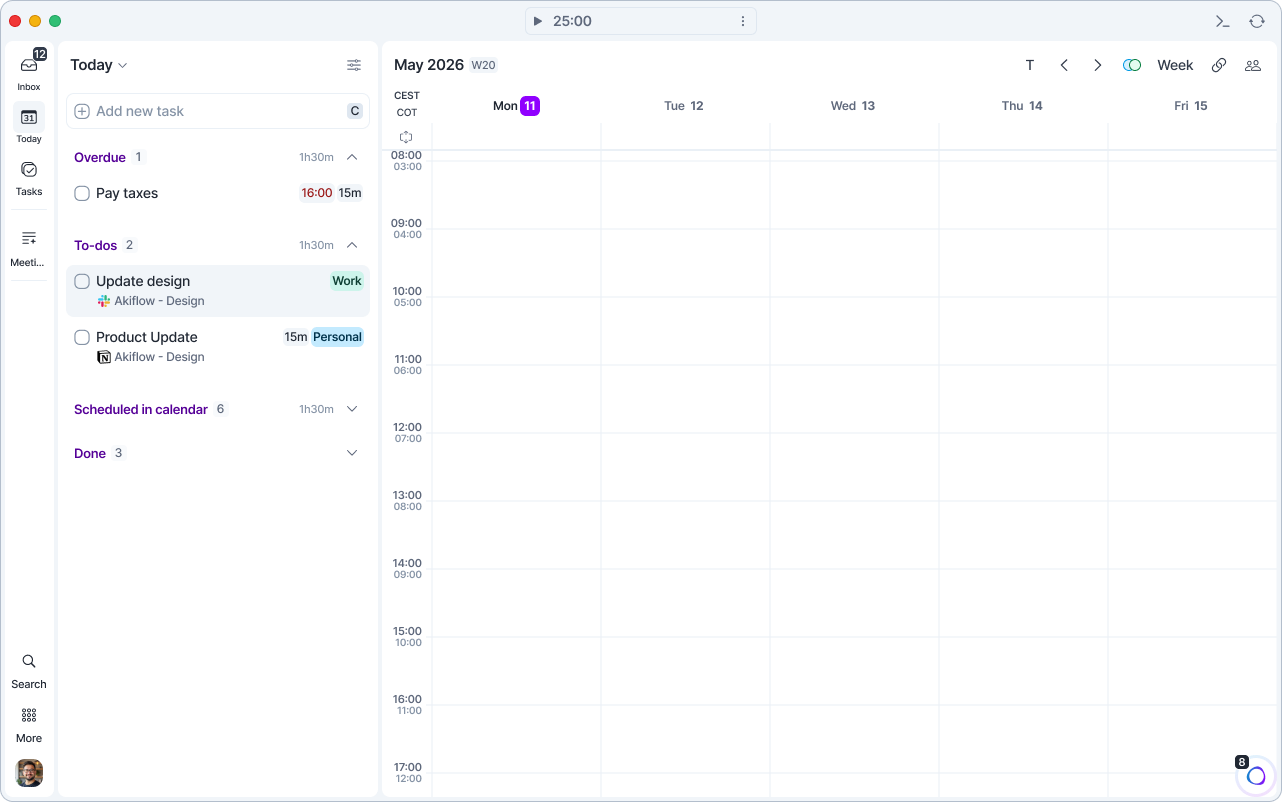Click the 16:00 overdue time
1282x802 pixels.
coord(317,193)
